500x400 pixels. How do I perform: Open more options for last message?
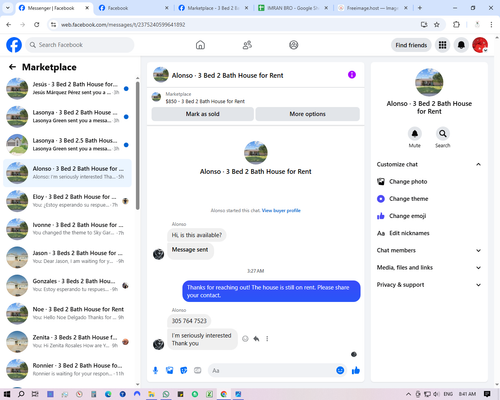[267, 339]
